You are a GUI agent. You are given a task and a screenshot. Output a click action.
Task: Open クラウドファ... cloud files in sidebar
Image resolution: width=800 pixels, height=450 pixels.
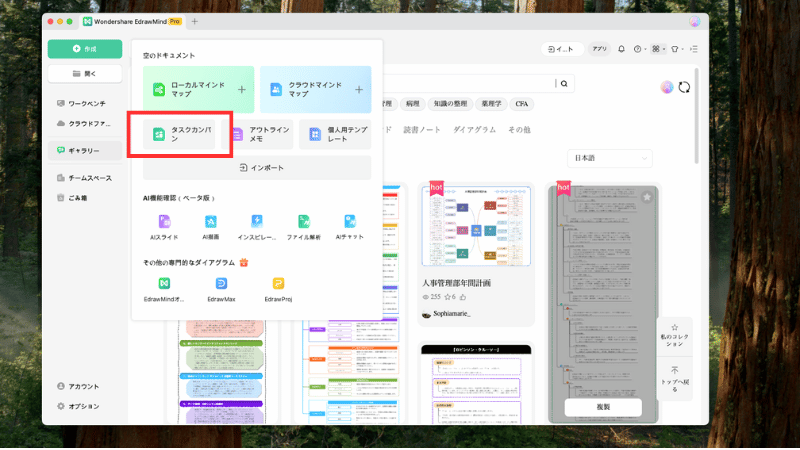tap(84, 123)
